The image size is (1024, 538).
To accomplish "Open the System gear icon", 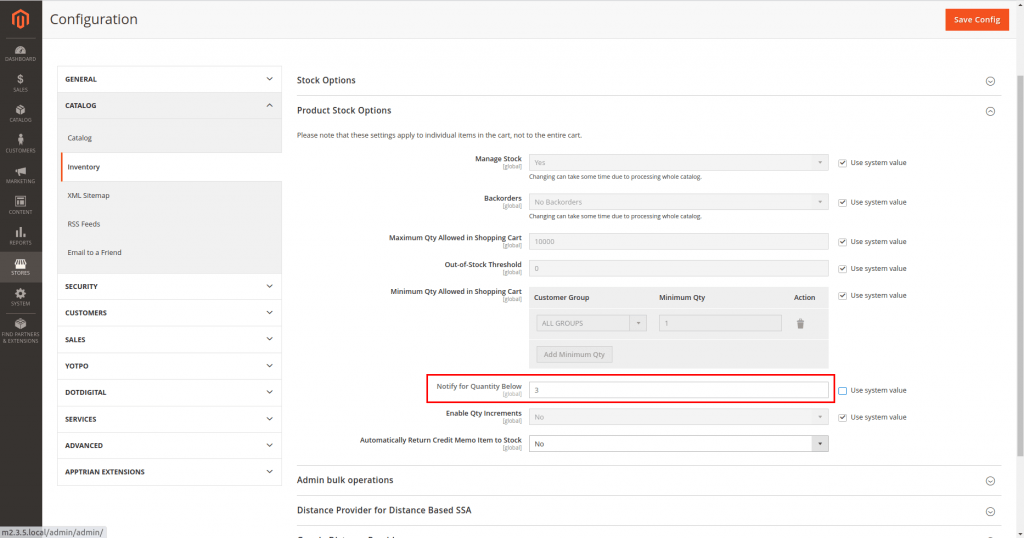I will coord(20,296).
